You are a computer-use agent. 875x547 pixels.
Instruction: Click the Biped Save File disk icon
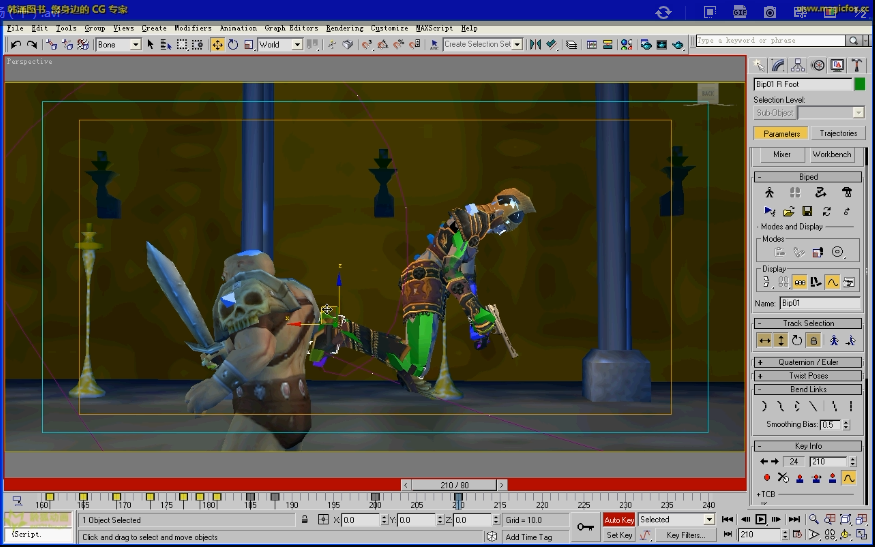807,212
